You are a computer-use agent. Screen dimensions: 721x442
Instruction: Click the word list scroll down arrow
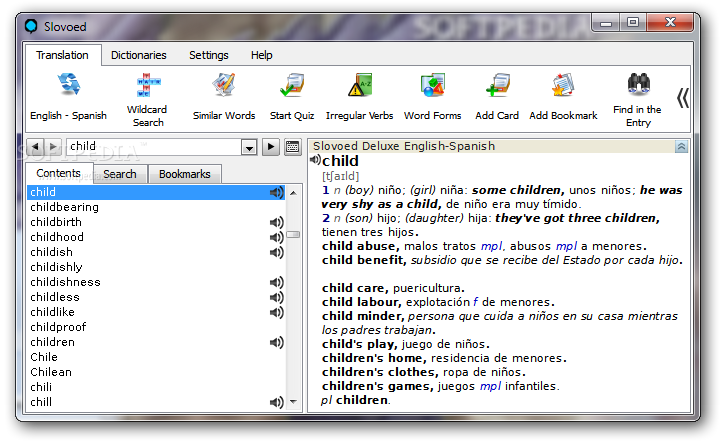tap(293, 402)
